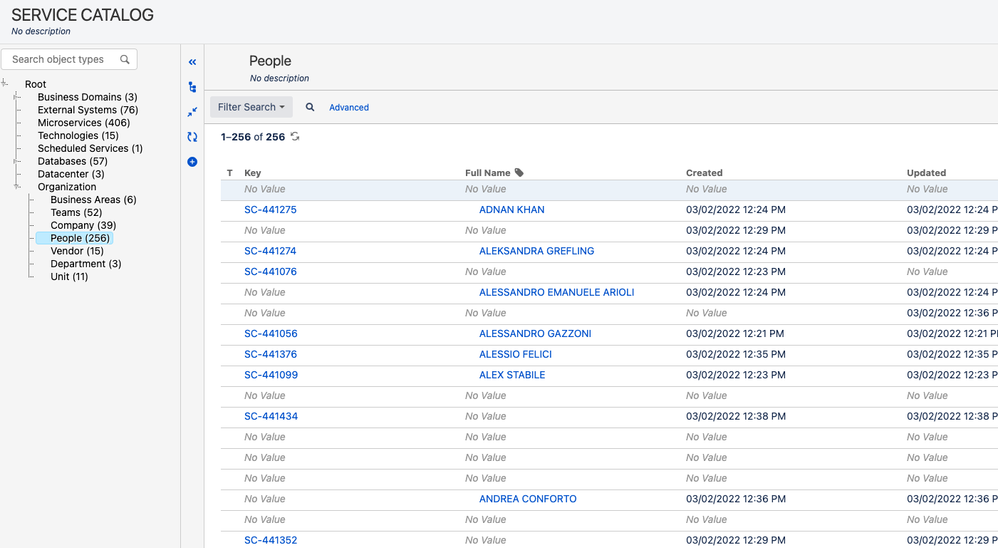The width and height of the screenshot is (998, 548).
Task: Open the Filter Search dropdown
Action: (251, 107)
